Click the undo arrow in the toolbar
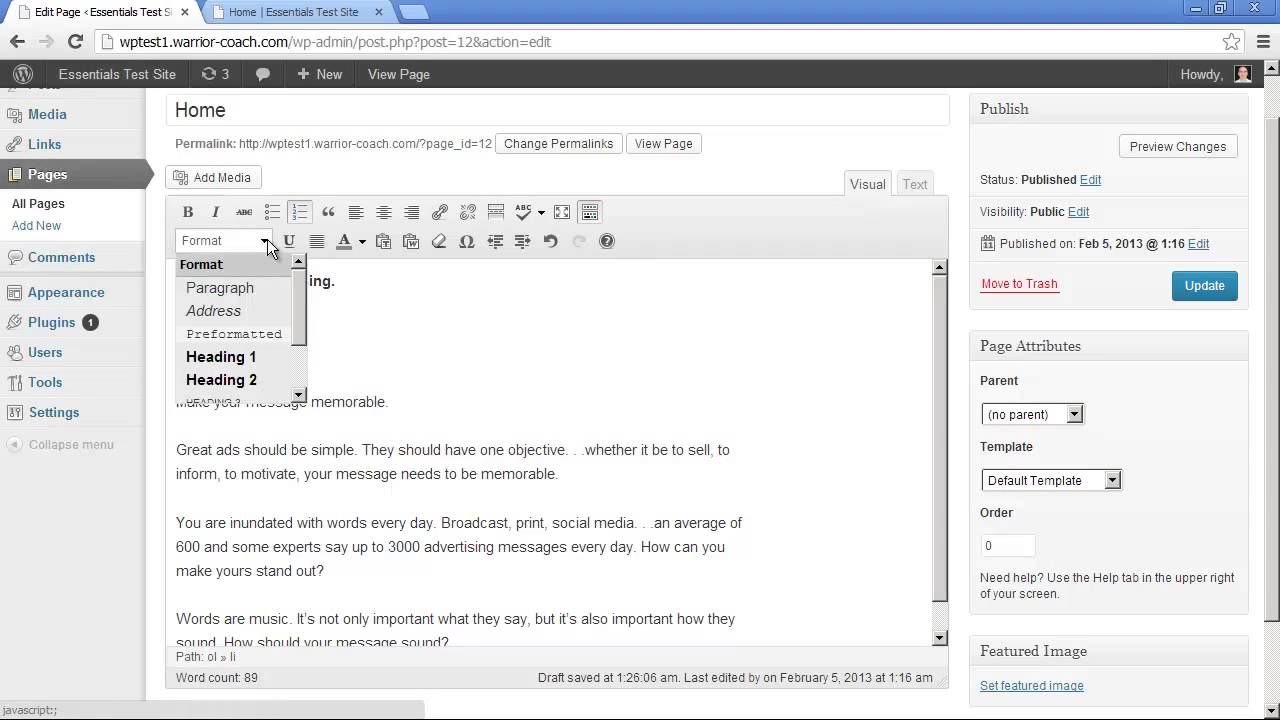The image size is (1280, 720). click(550, 241)
